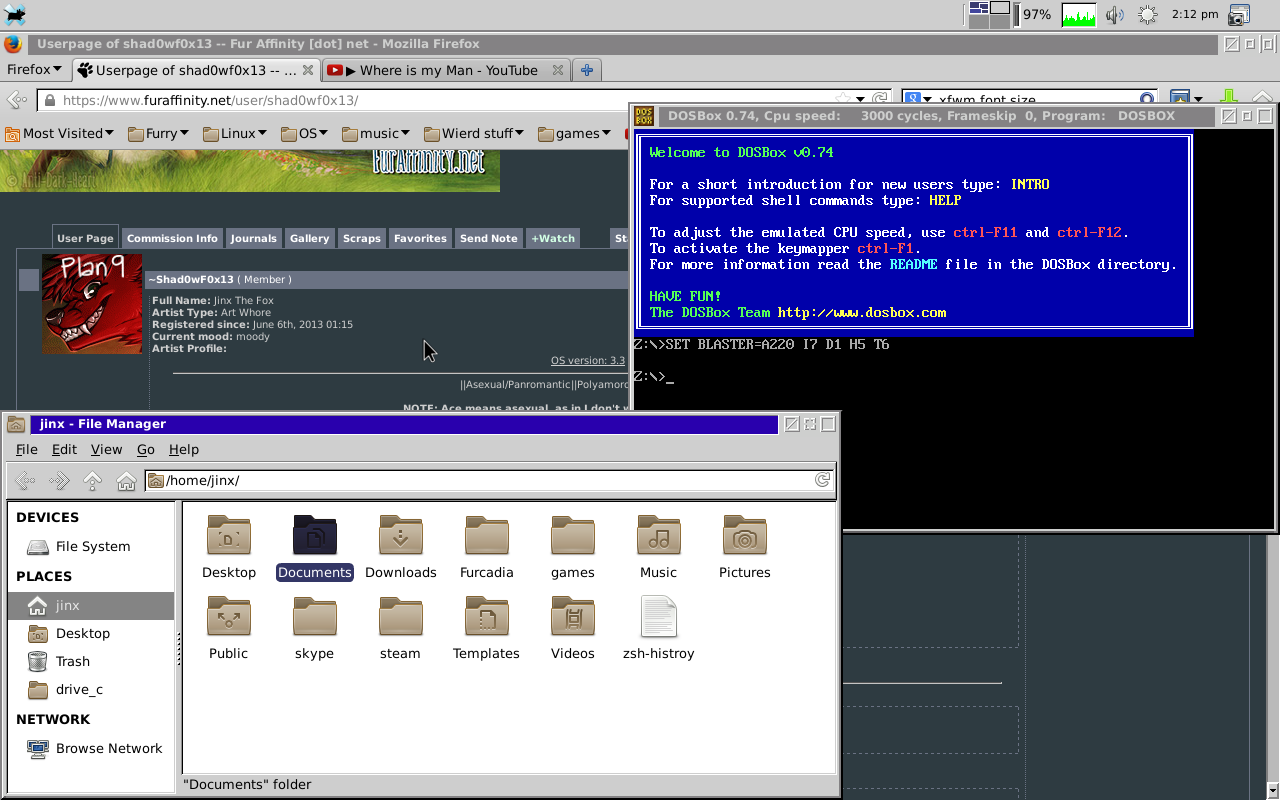Go to parent folder with Up arrow

point(93,481)
